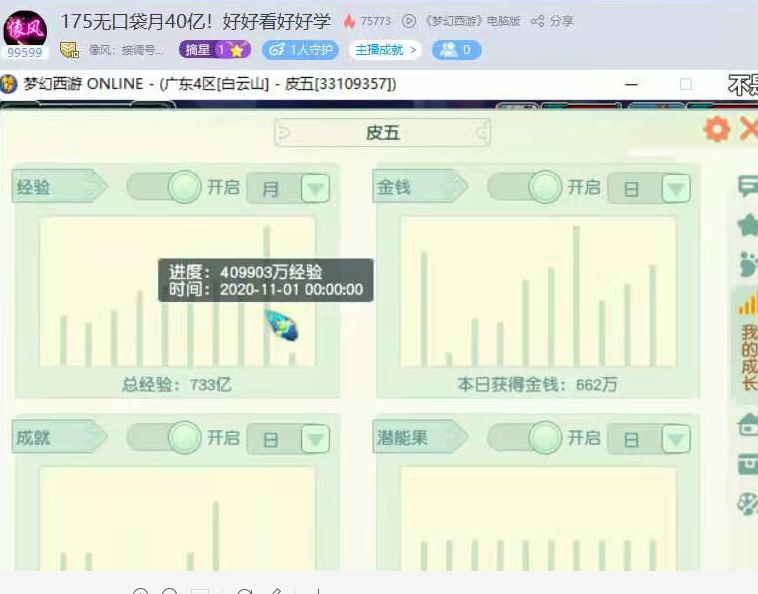Click the flame popularity icon 75773
This screenshot has width=758, height=594.
tap(349, 21)
